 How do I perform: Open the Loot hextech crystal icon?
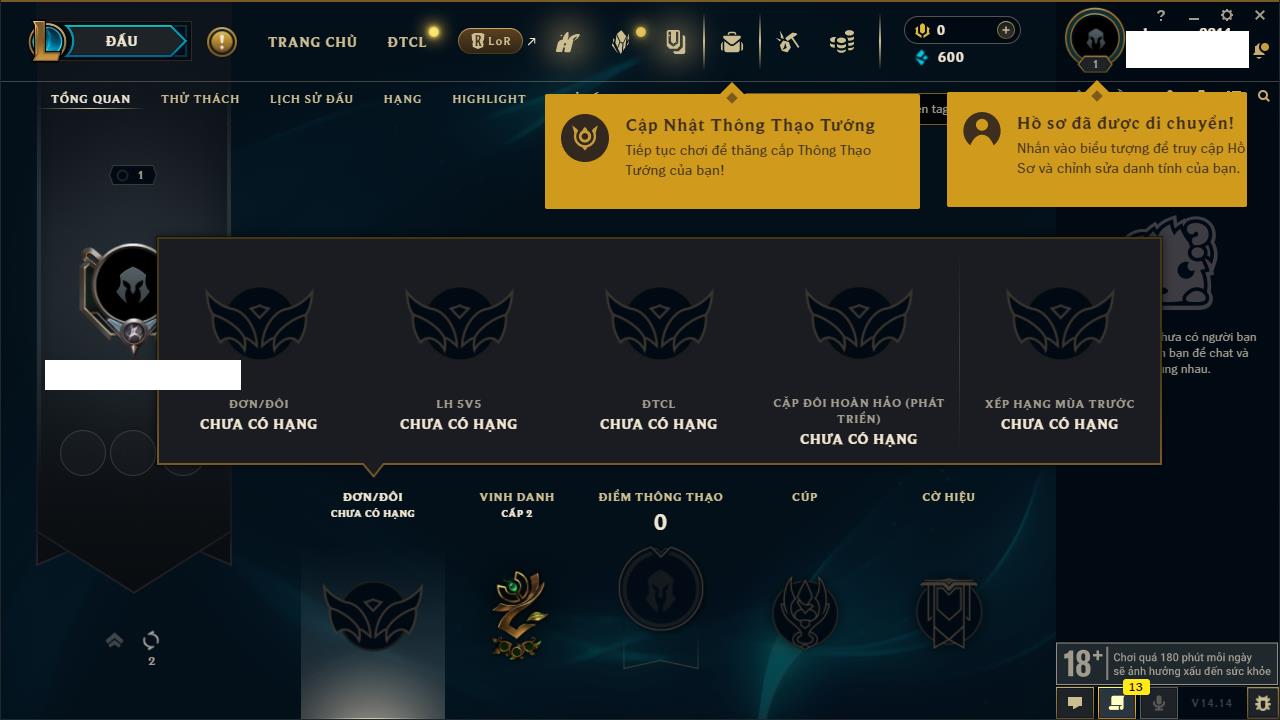pyautogui.click(x=621, y=42)
